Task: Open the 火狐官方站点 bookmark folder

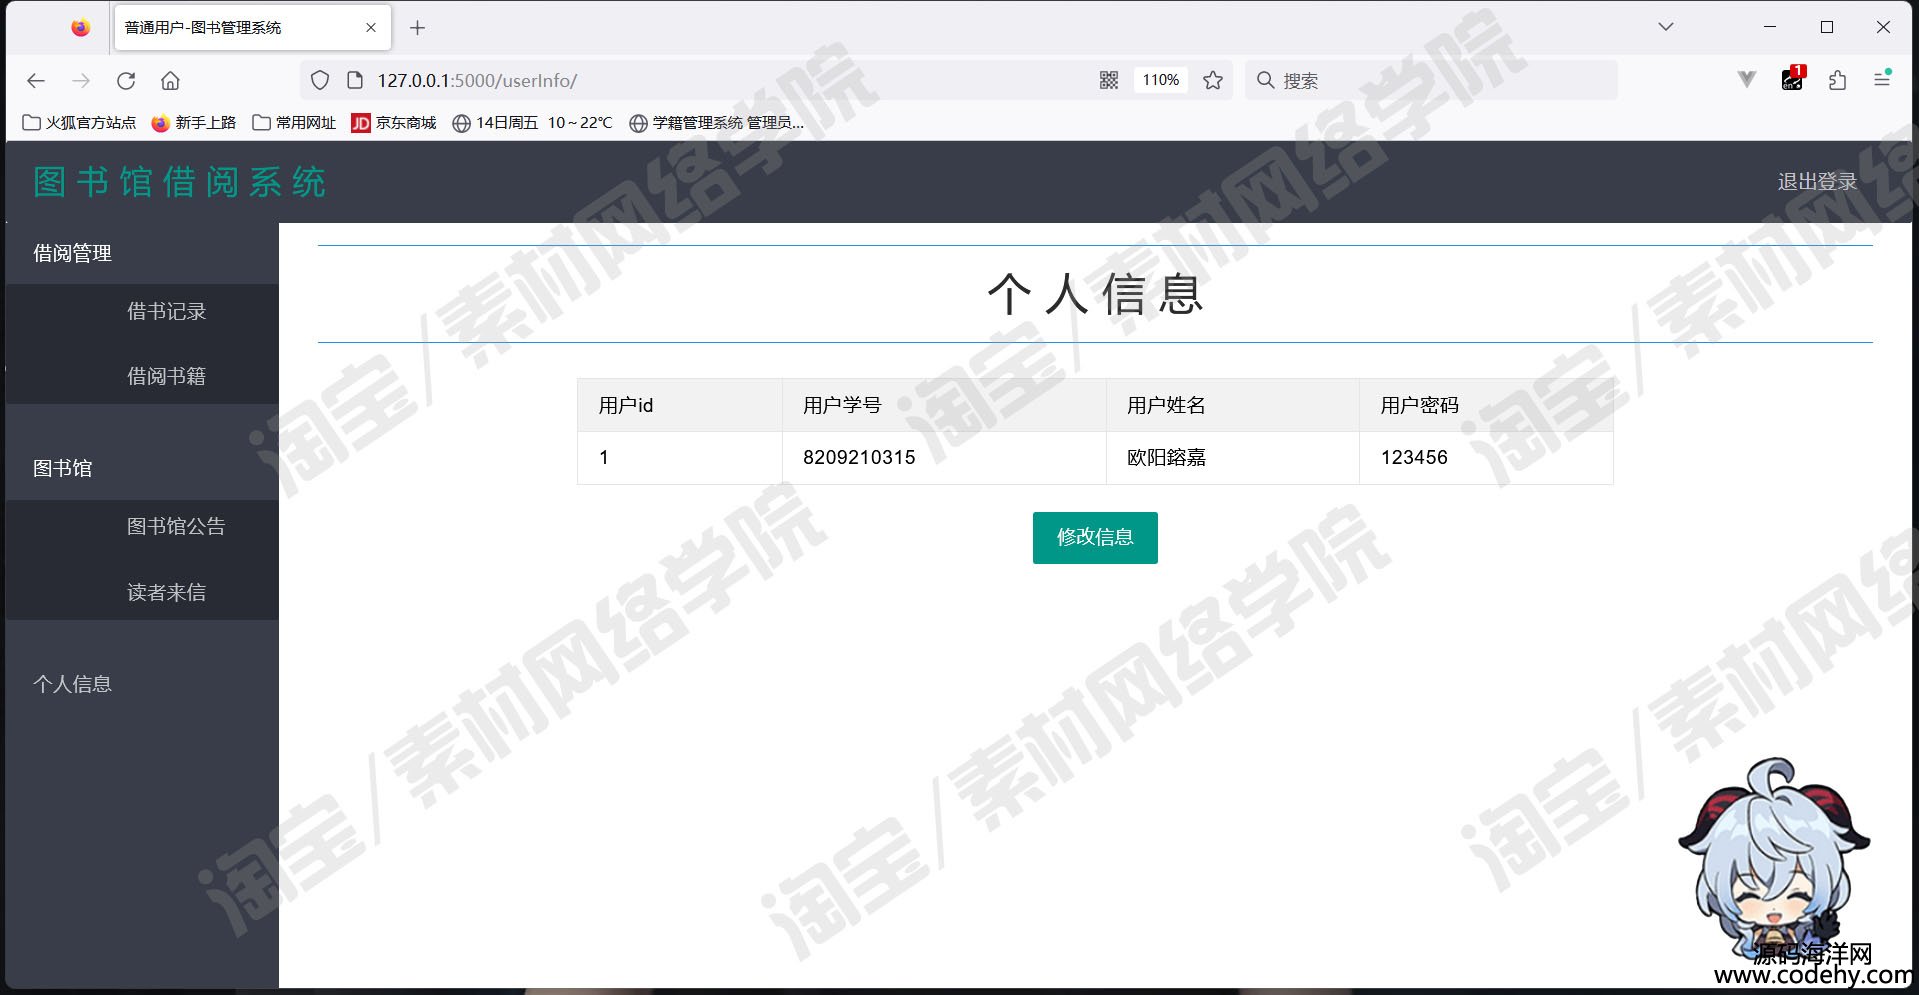Action: click(80, 123)
